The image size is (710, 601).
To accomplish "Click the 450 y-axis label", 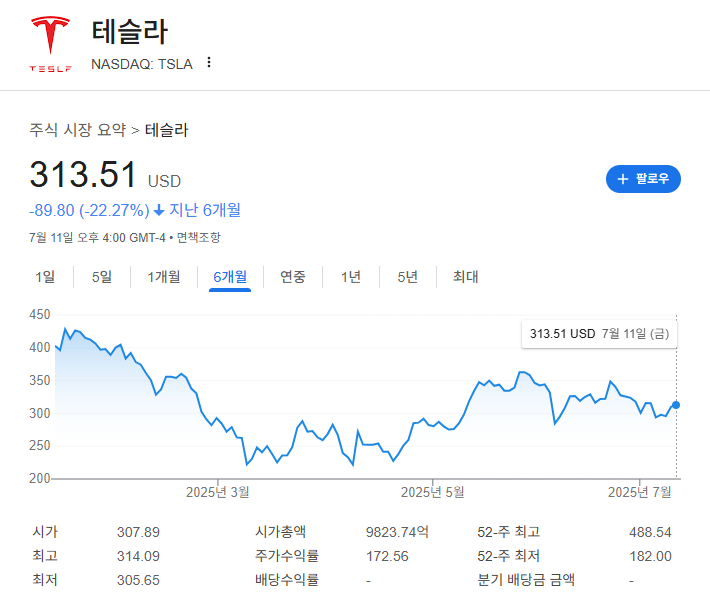I will pyautogui.click(x=40, y=314).
